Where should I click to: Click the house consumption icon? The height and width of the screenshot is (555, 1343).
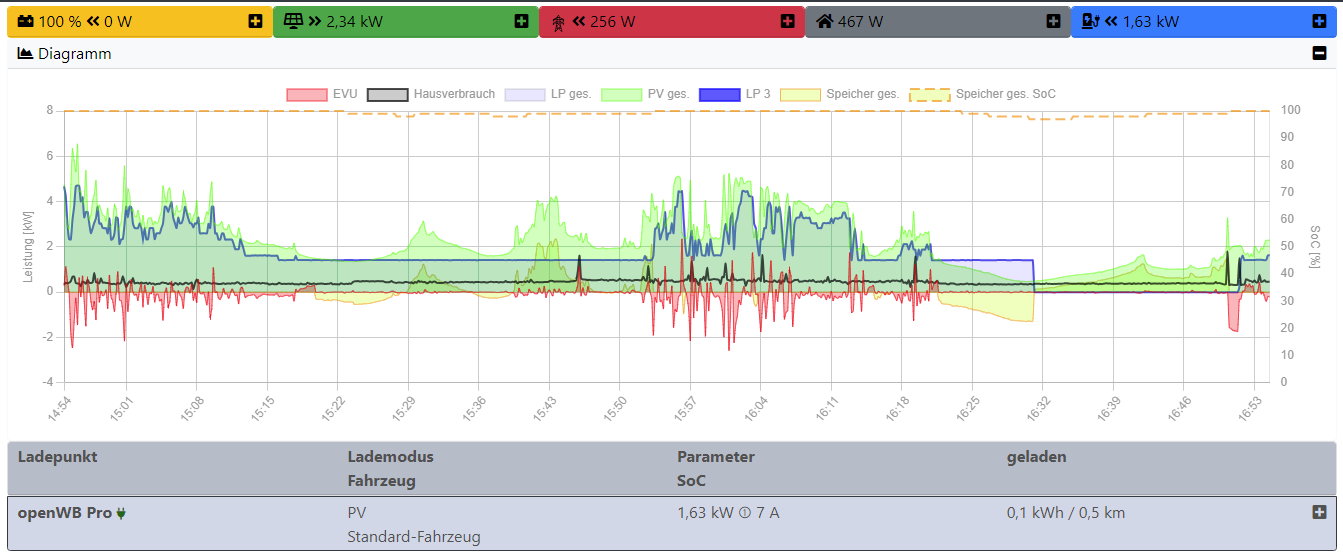825,21
